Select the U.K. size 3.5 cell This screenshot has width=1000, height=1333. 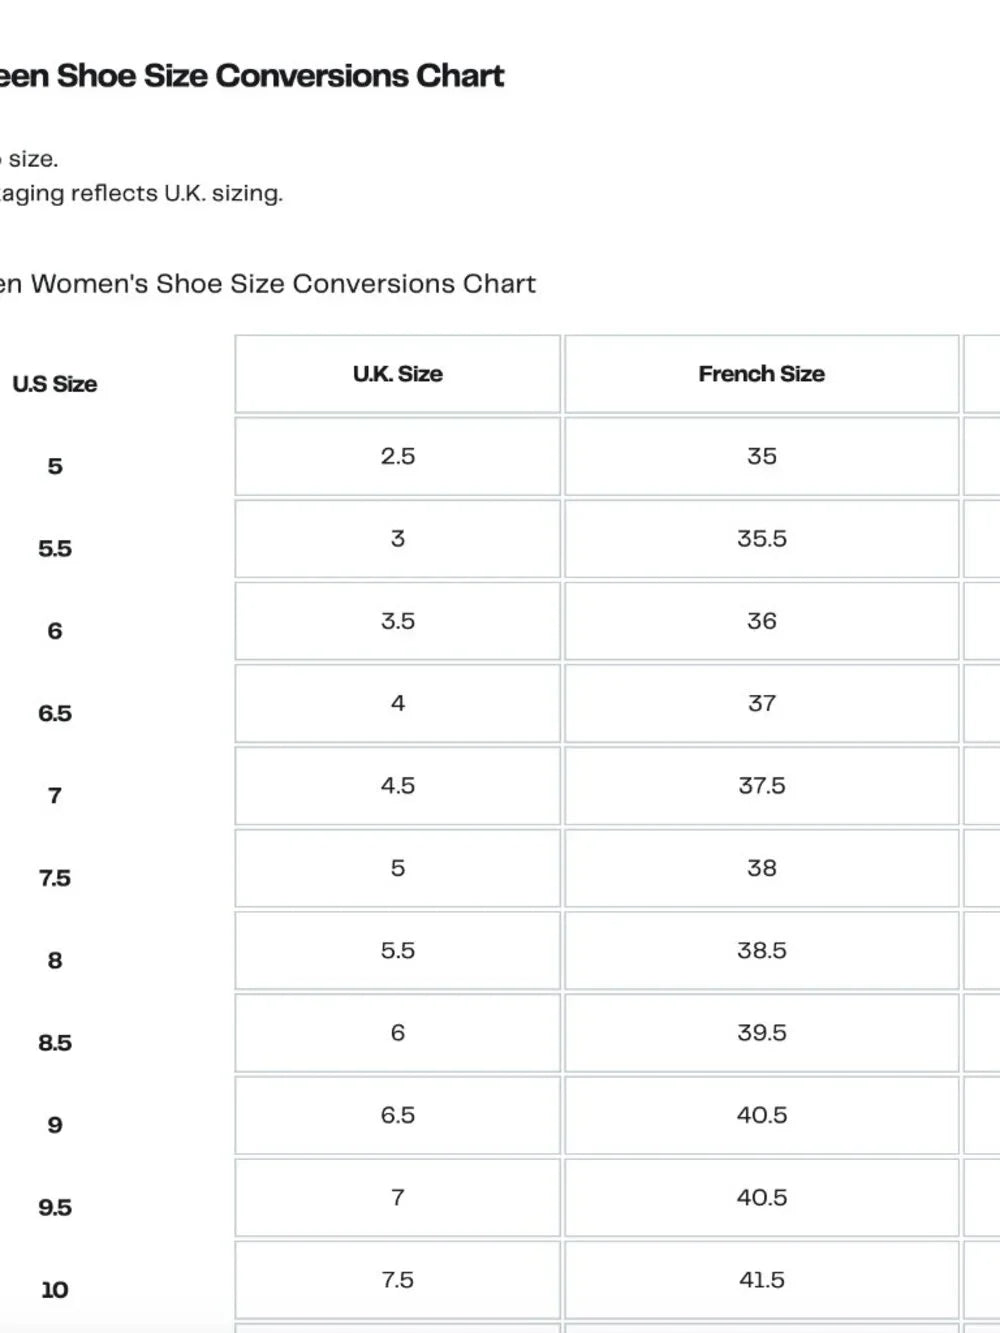(397, 621)
